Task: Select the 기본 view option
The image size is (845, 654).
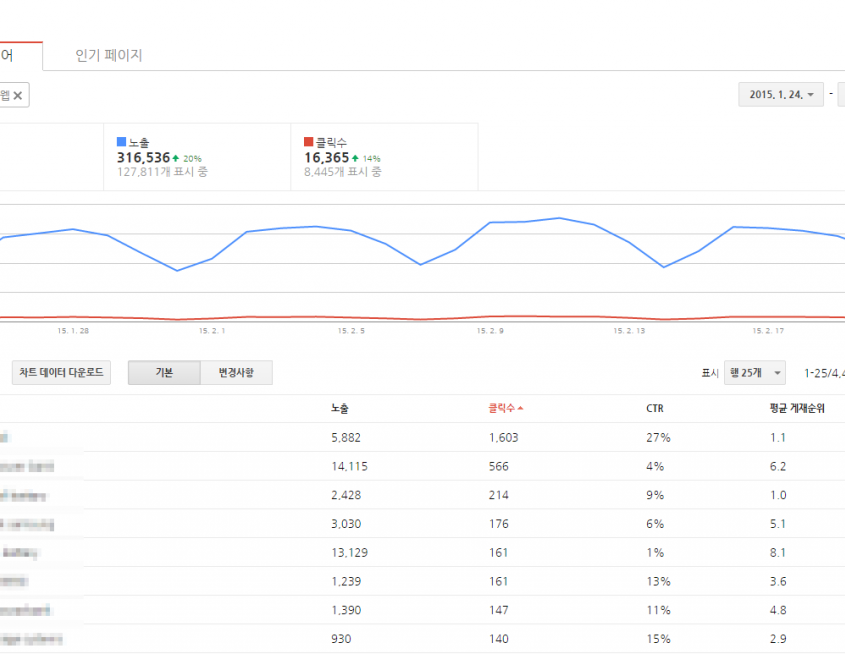Action: pos(163,372)
